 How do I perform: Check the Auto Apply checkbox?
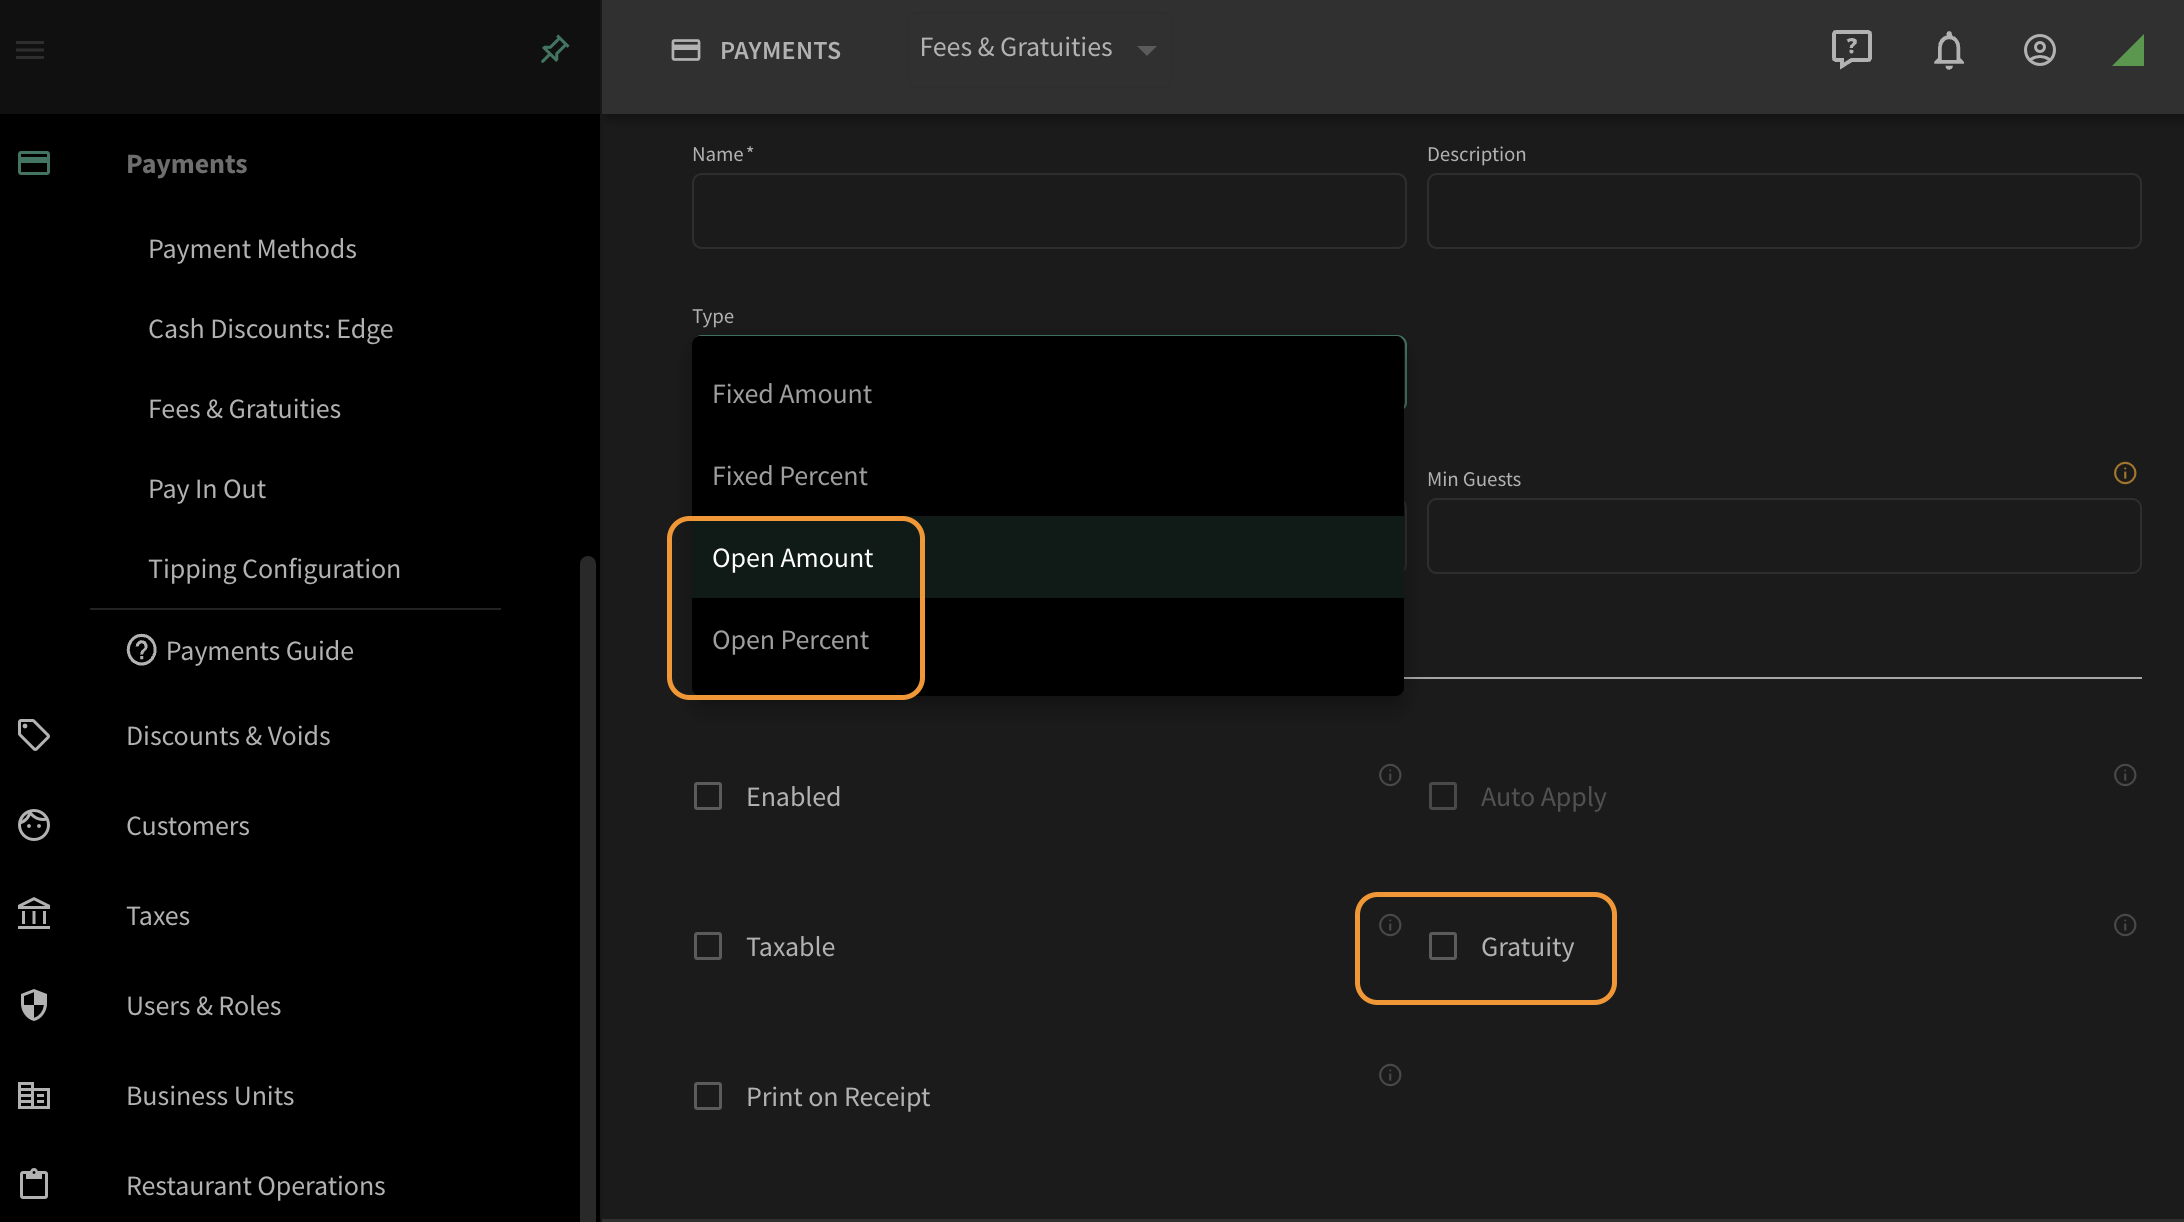tap(1443, 796)
